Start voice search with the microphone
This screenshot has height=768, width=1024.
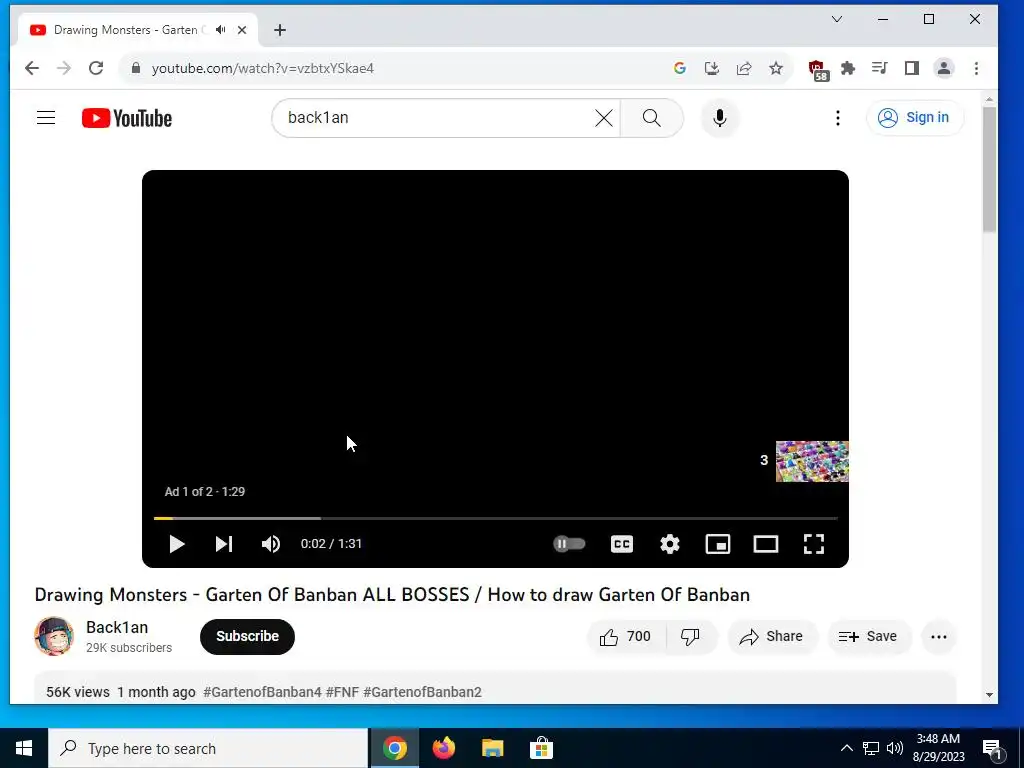720,118
